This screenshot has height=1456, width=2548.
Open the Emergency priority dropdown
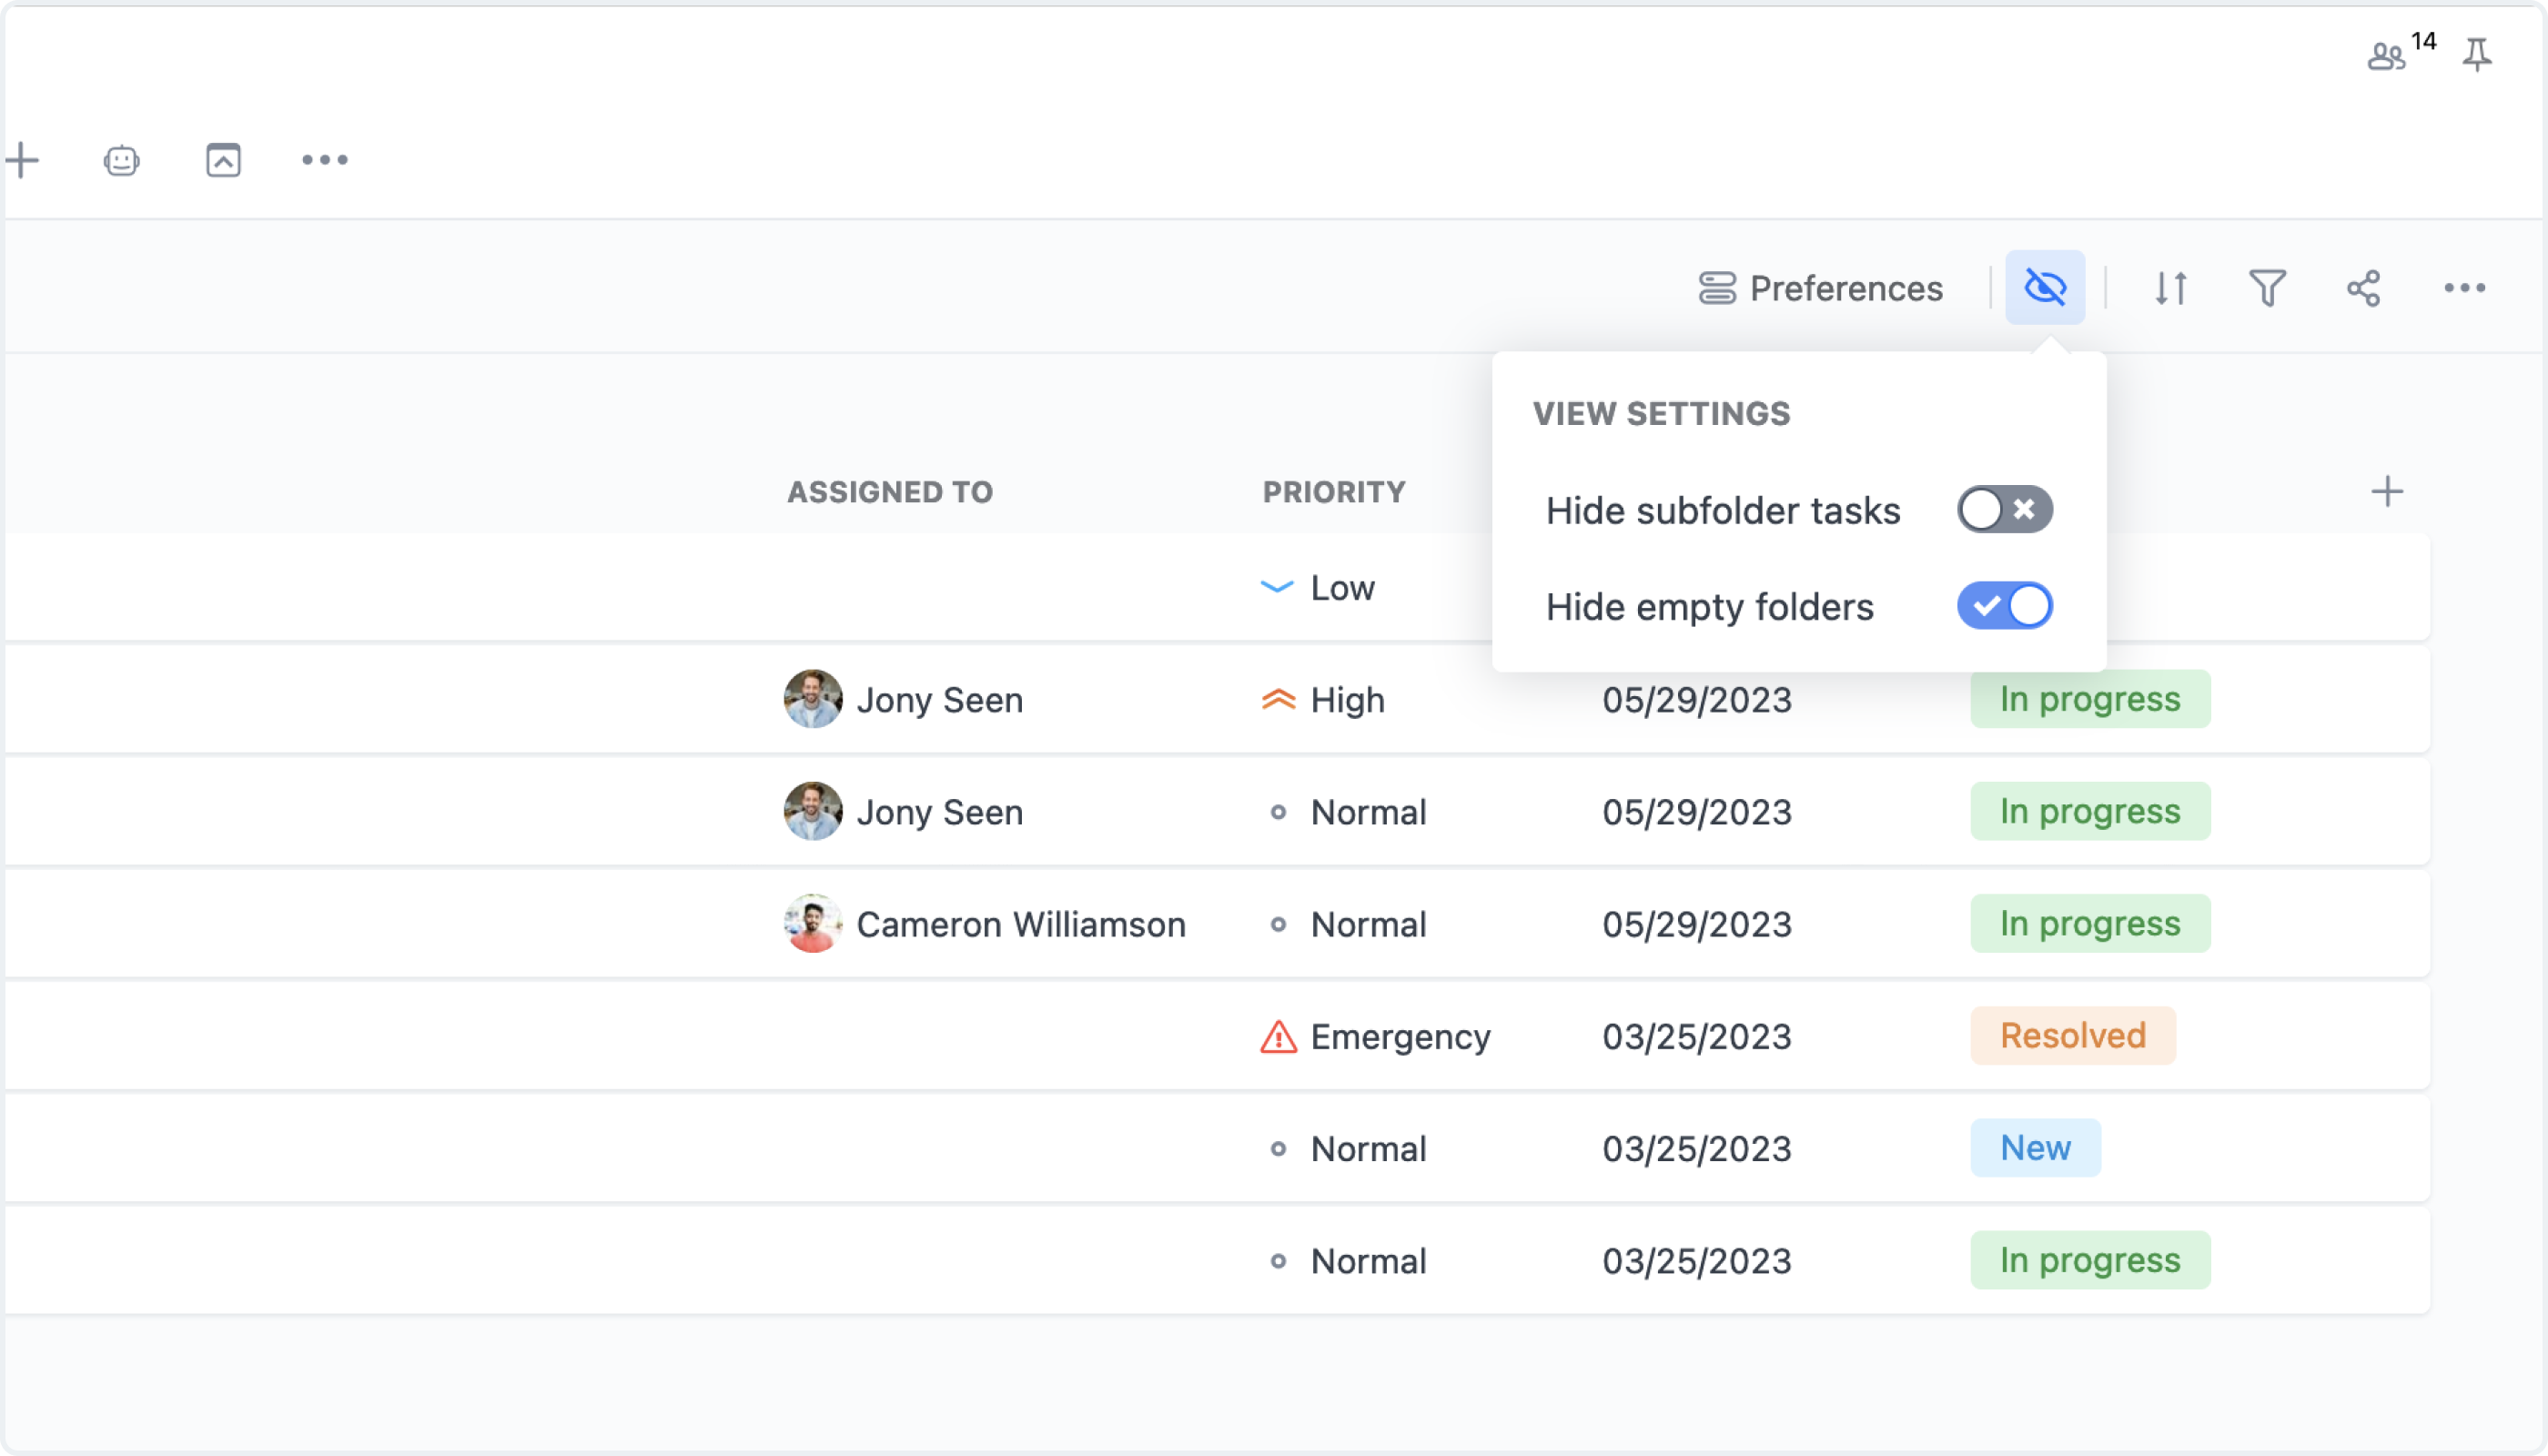click(1375, 1036)
